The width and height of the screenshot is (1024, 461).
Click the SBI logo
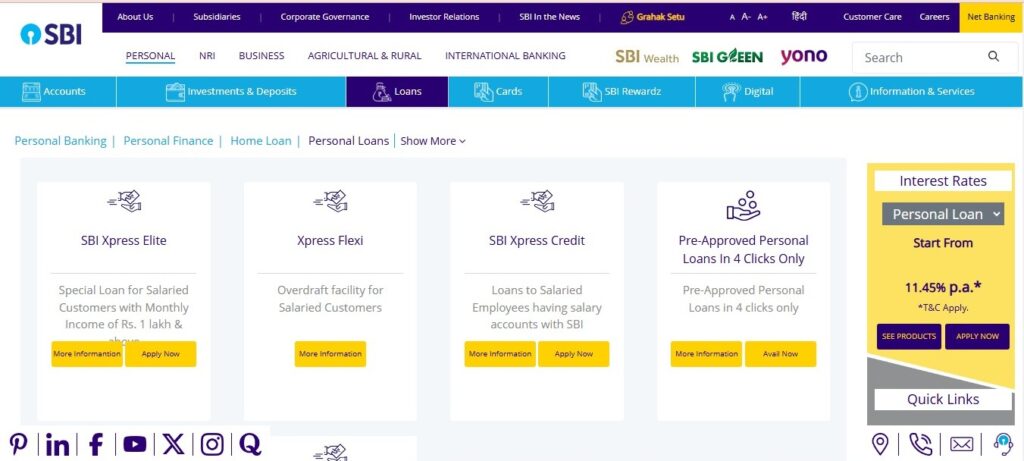coord(51,34)
